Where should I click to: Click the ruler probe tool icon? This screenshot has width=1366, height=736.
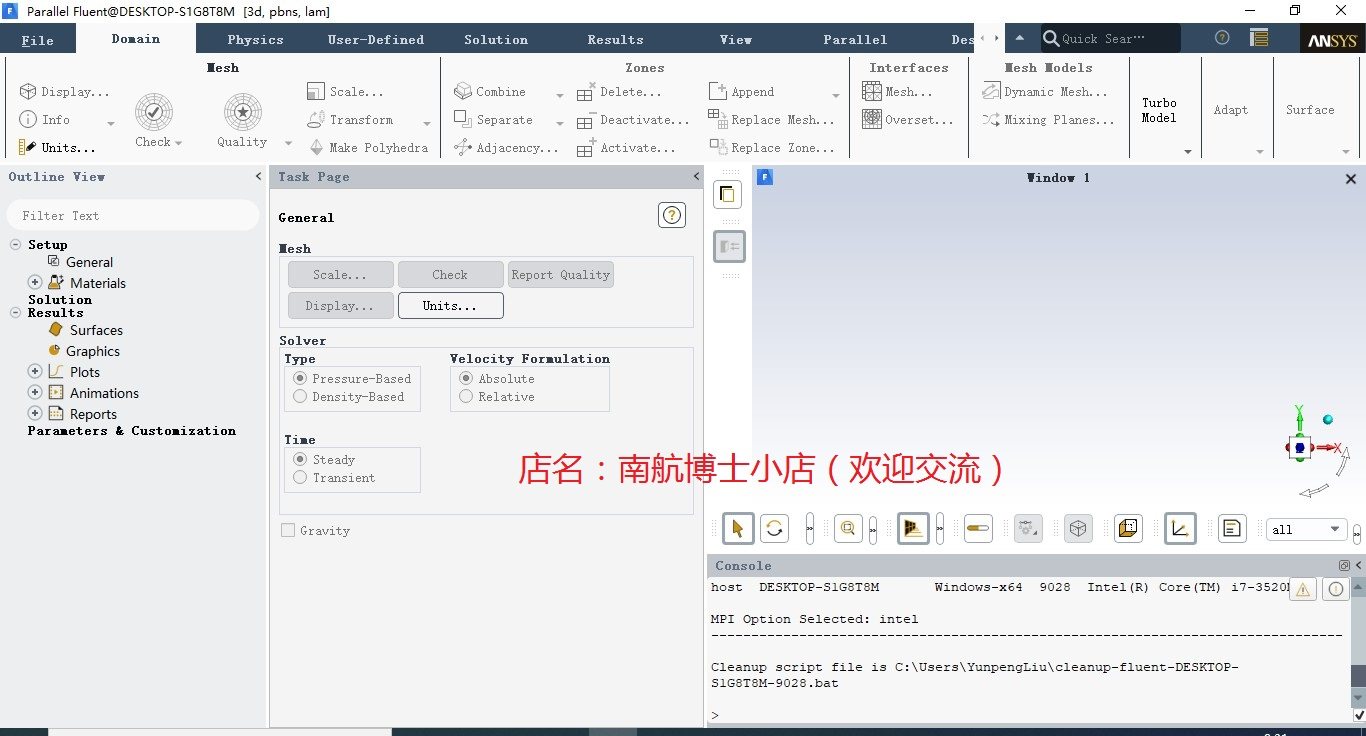click(x=979, y=528)
